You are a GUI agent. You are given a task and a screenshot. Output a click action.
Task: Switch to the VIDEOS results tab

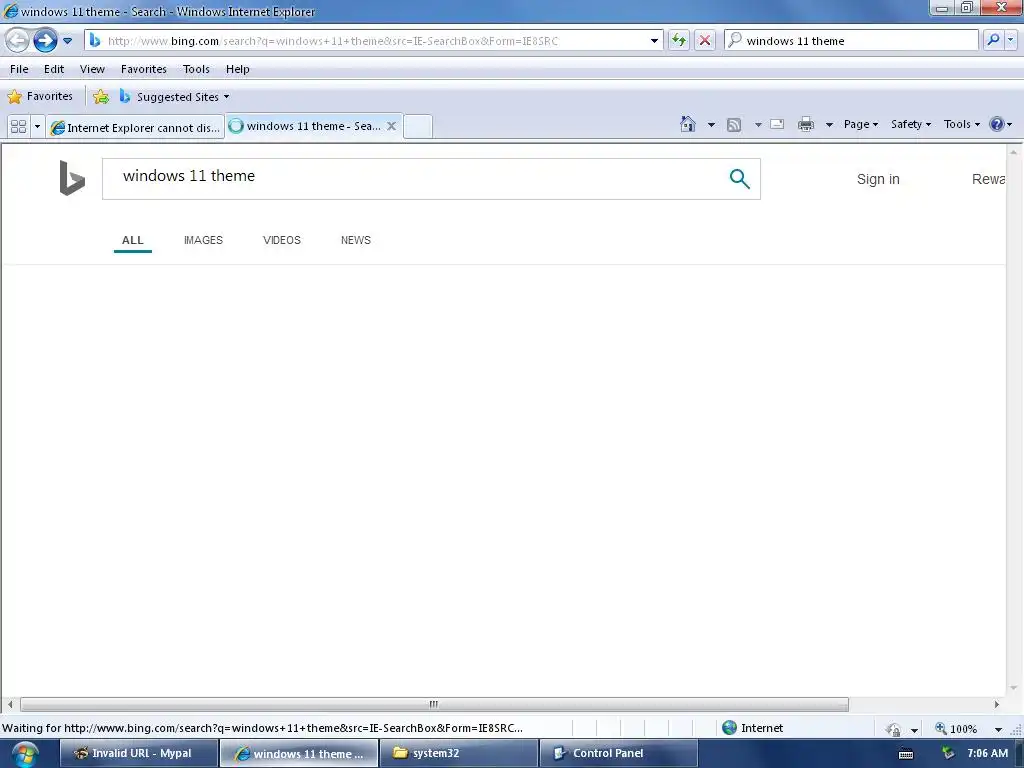coord(281,240)
